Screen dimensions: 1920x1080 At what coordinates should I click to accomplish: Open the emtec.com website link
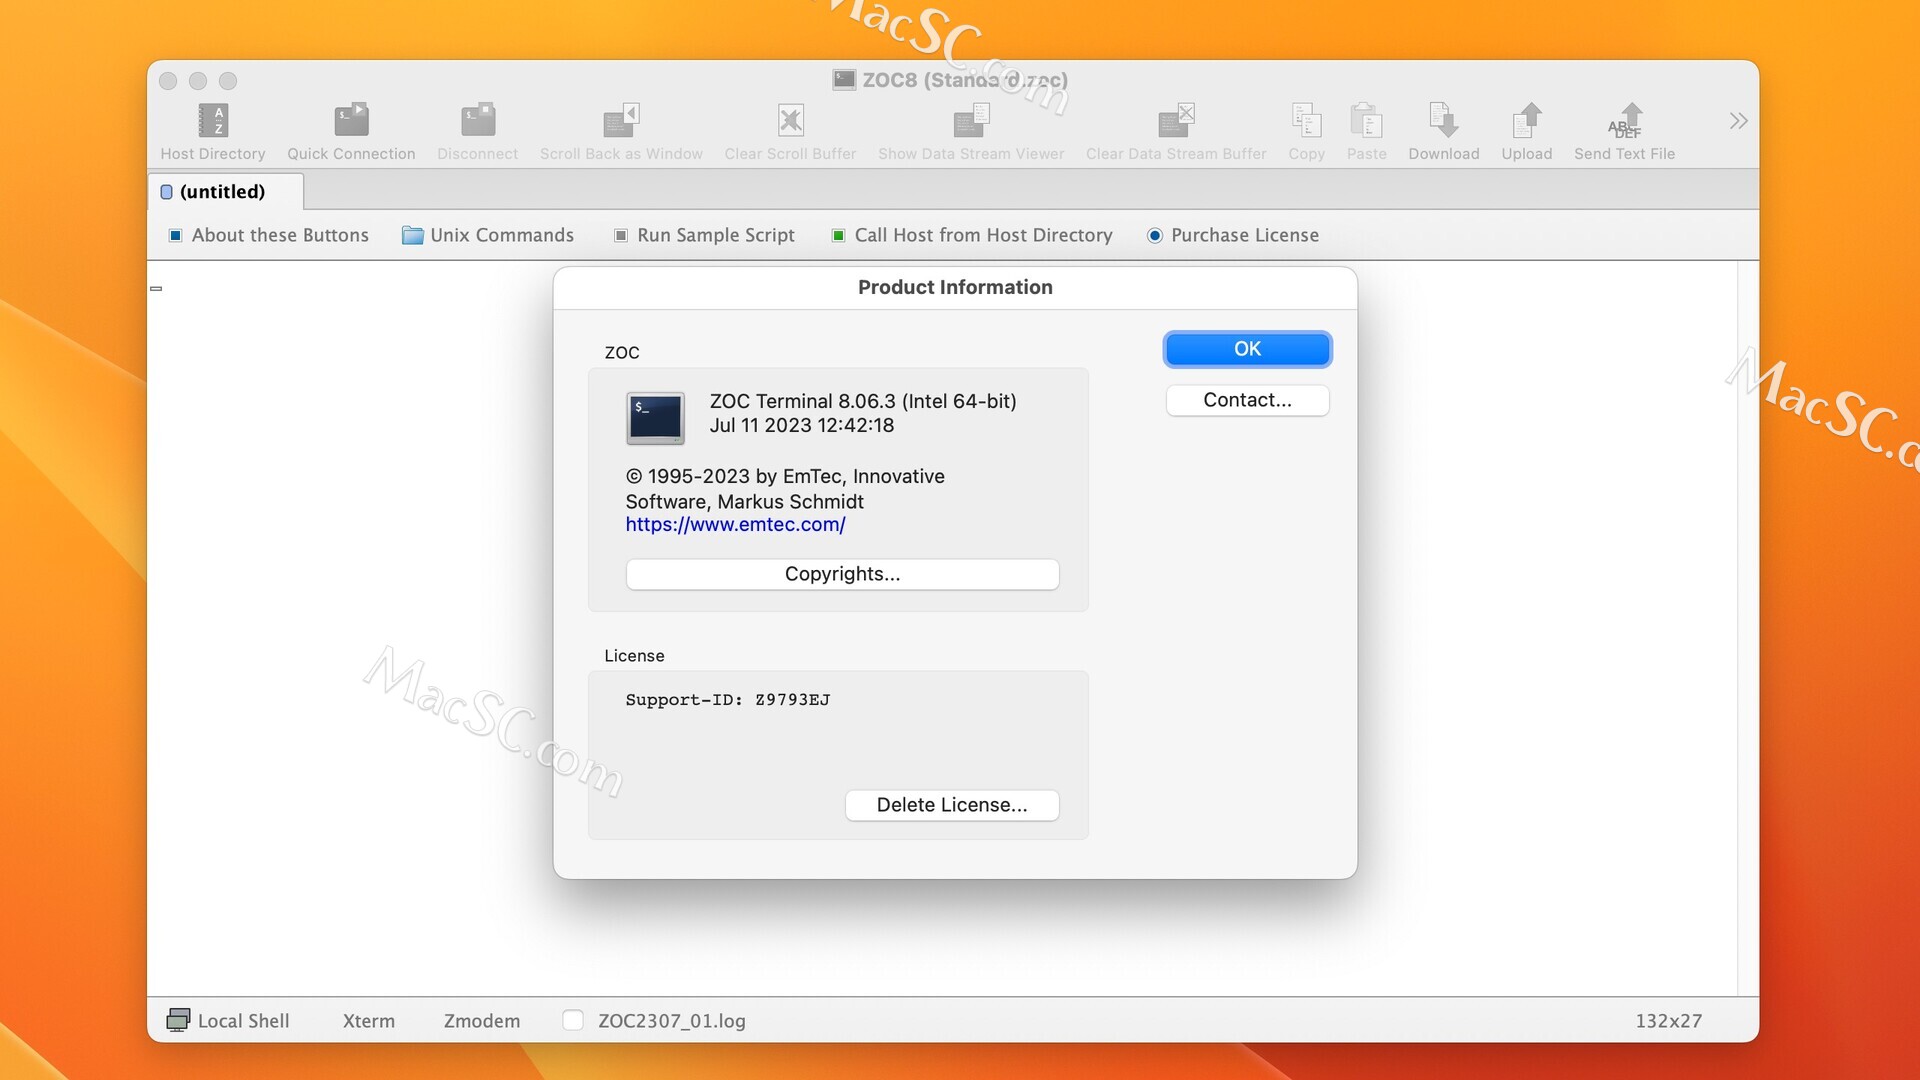click(735, 524)
